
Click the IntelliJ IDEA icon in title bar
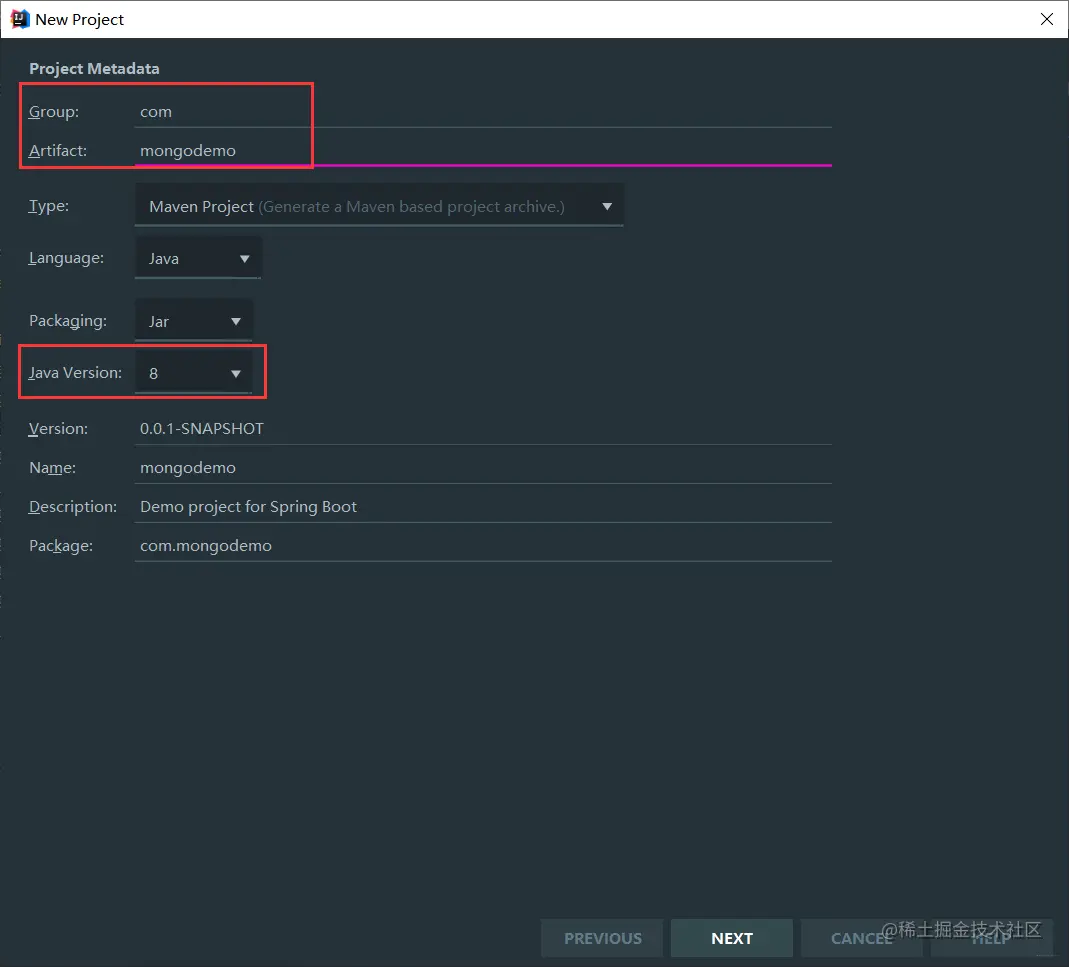(x=20, y=19)
